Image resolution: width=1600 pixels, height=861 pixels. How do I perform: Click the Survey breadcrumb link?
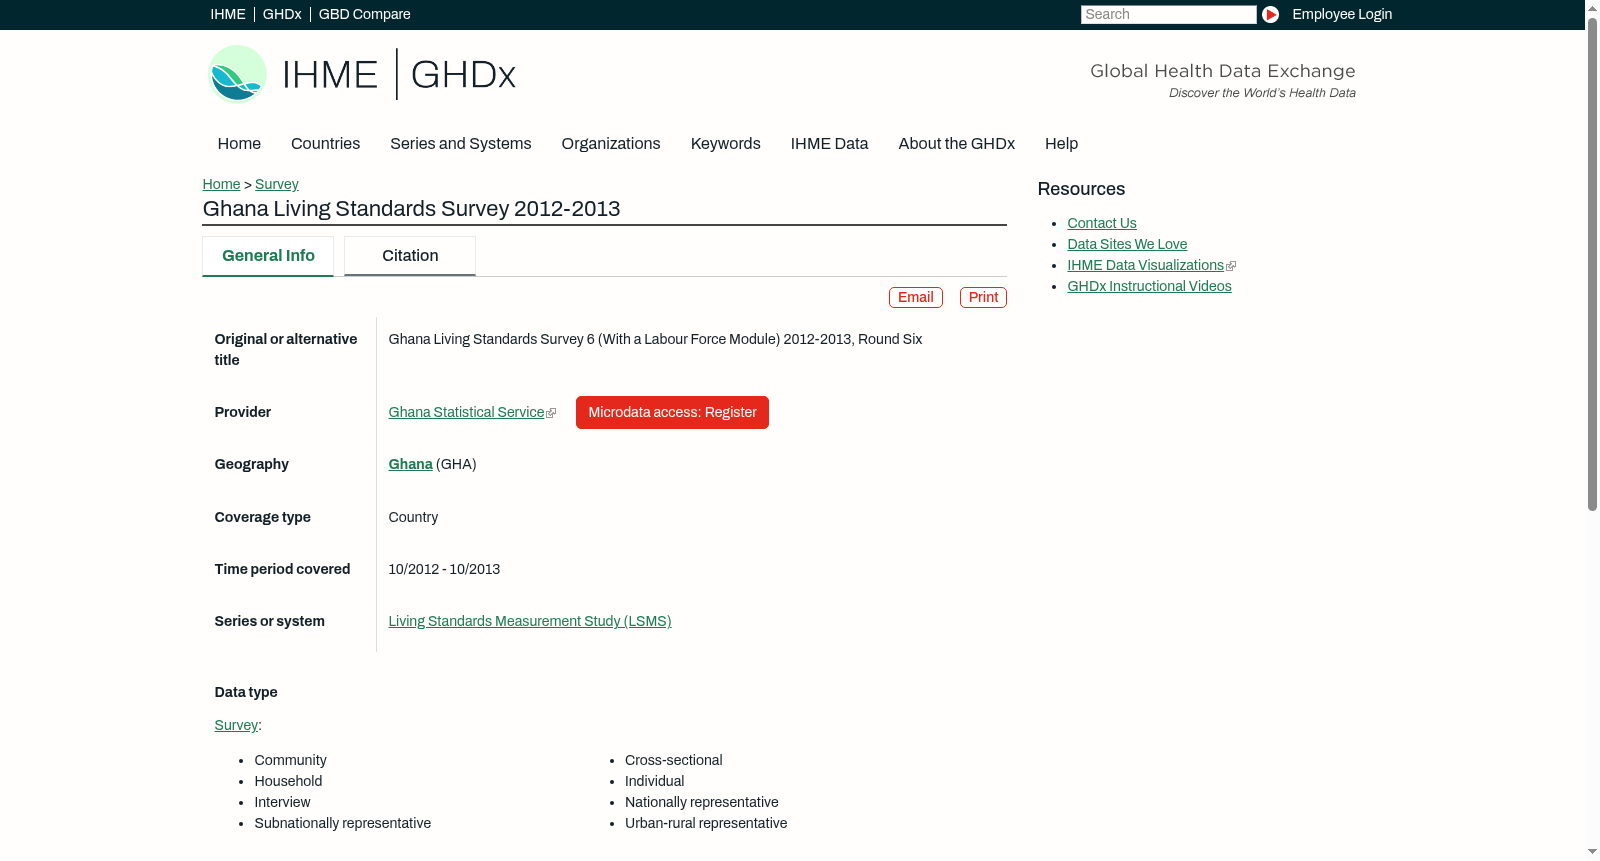277,184
